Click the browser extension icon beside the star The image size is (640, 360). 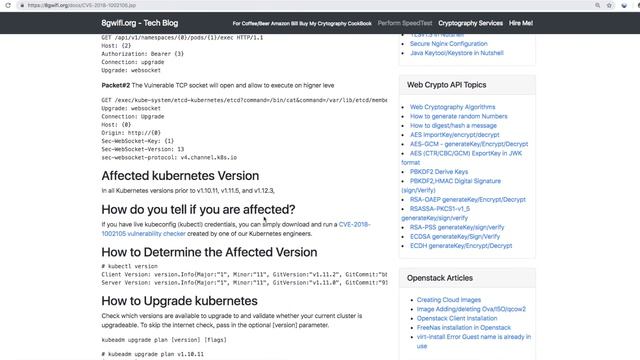pos(624,5)
